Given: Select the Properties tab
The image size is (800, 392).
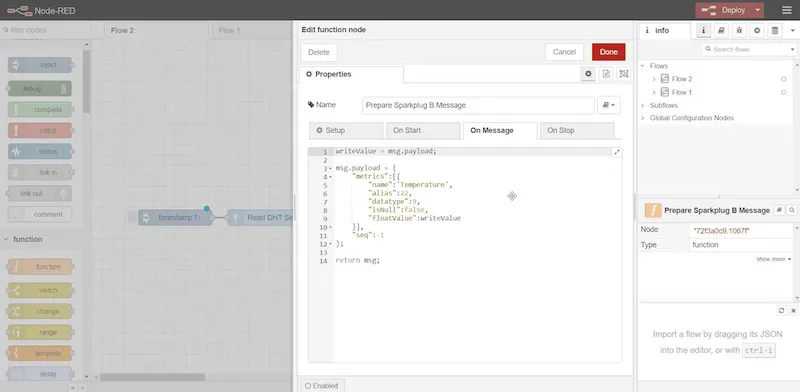Looking at the screenshot, I should (x=351, y=74).
